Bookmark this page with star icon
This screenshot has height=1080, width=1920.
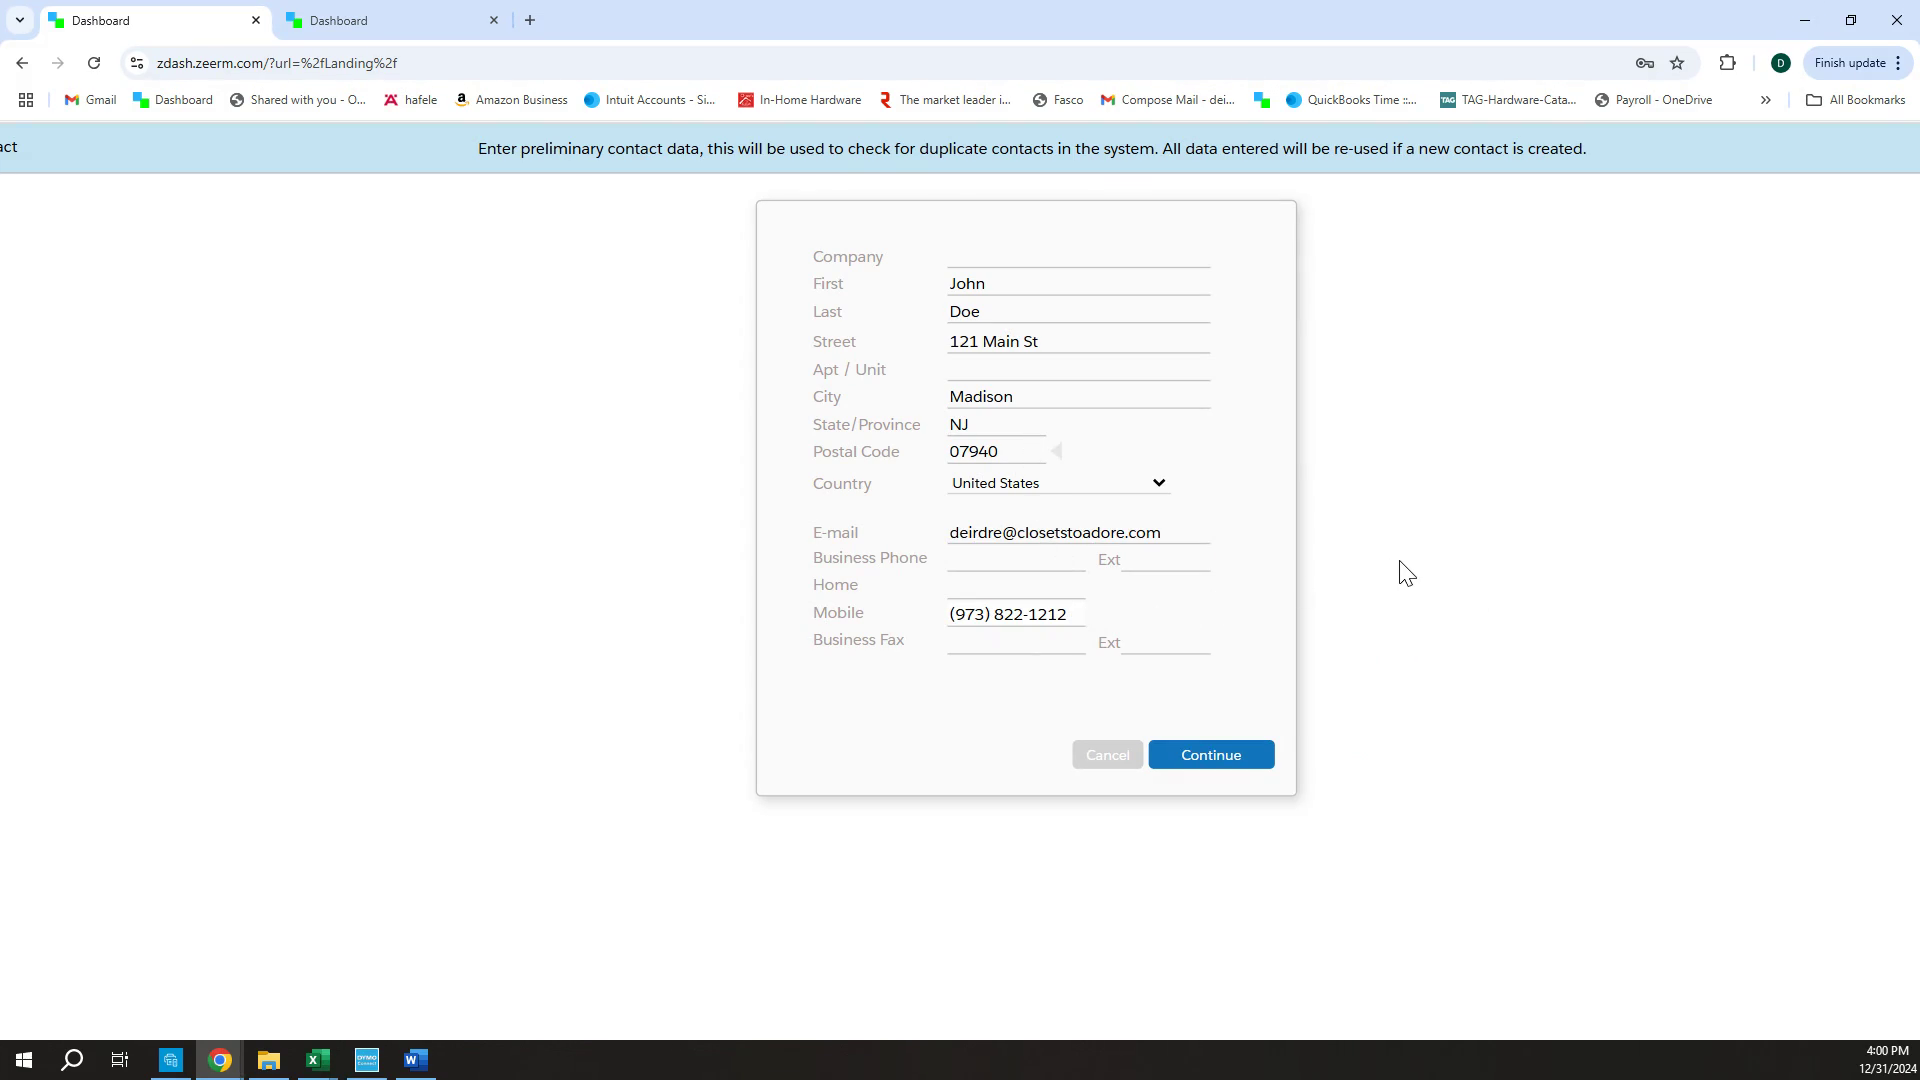[x=1677, y=63]
